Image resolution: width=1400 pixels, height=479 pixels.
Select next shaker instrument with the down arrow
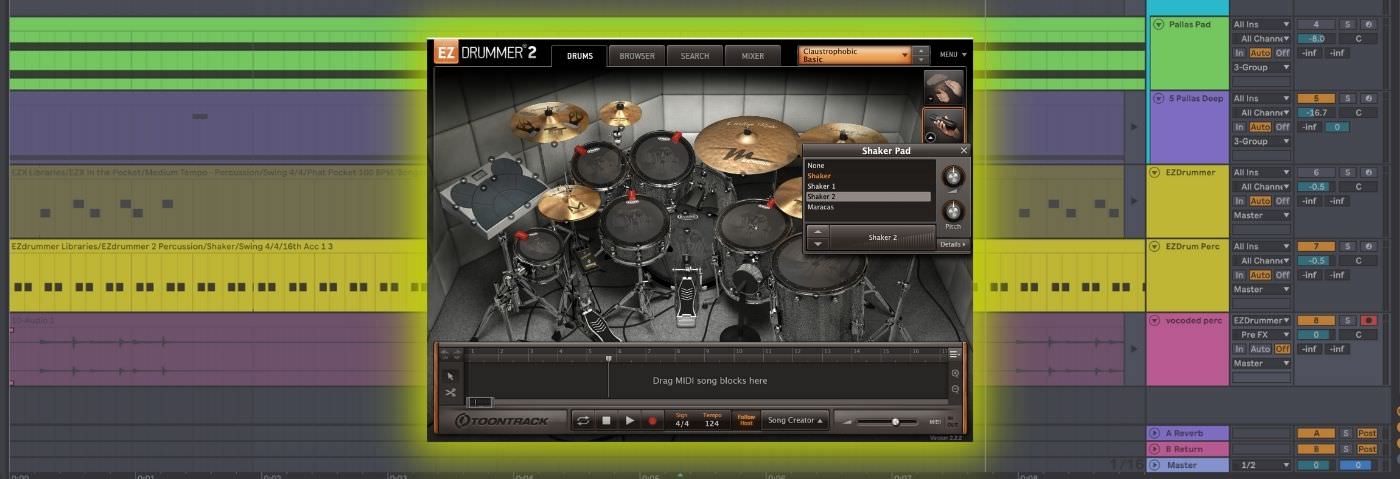coord(818,243)
